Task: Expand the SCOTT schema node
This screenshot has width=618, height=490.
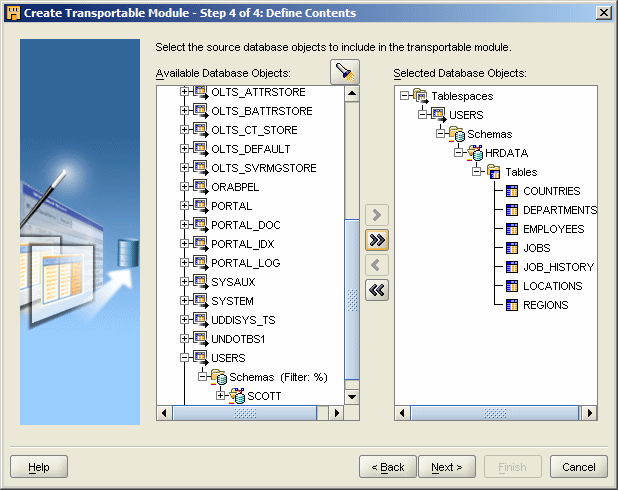Action: (x=221, y=395)
